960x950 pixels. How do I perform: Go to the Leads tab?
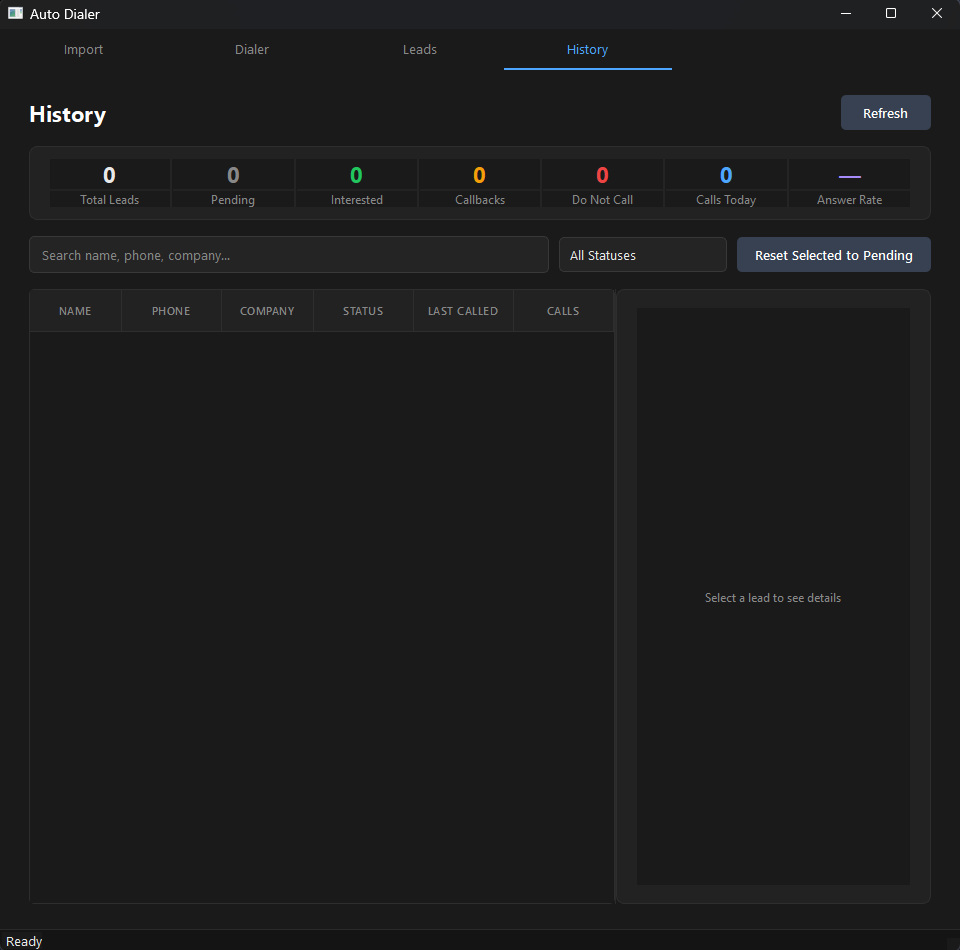(x=419, y=50)
